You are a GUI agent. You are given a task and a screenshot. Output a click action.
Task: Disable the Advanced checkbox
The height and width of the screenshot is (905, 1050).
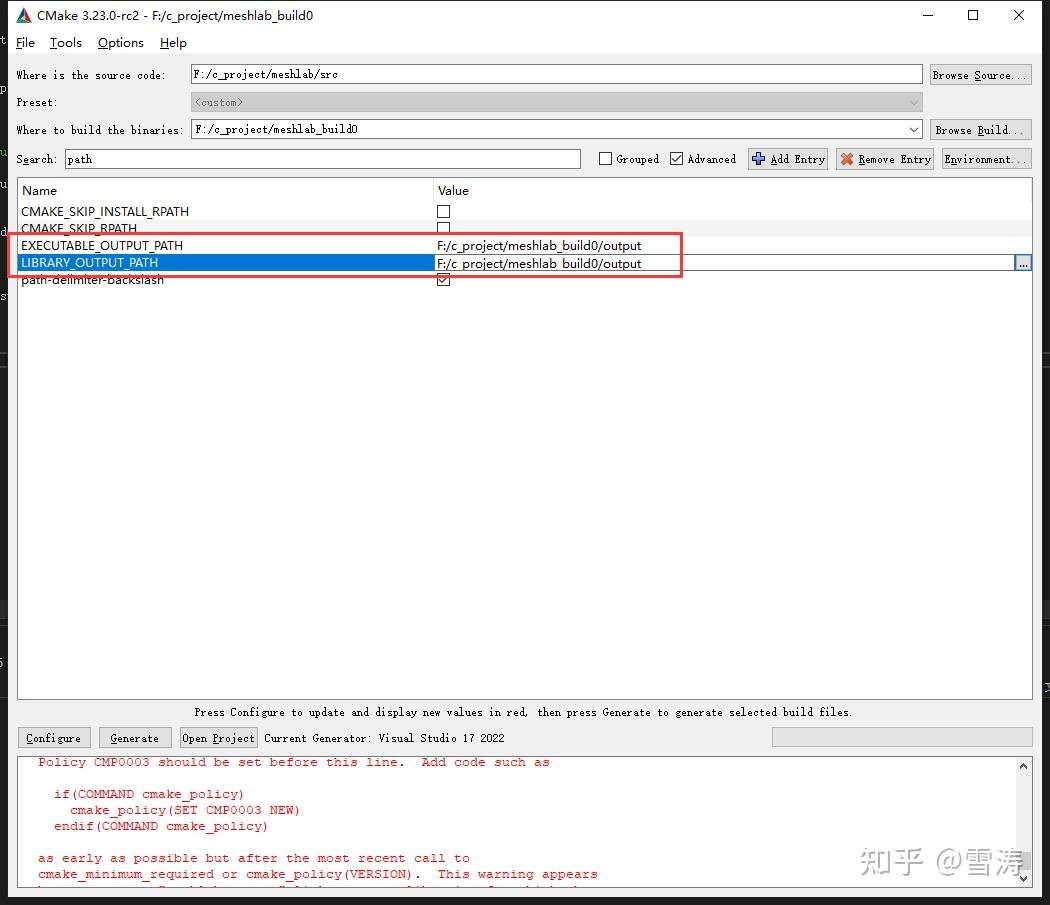coord(676,158)
